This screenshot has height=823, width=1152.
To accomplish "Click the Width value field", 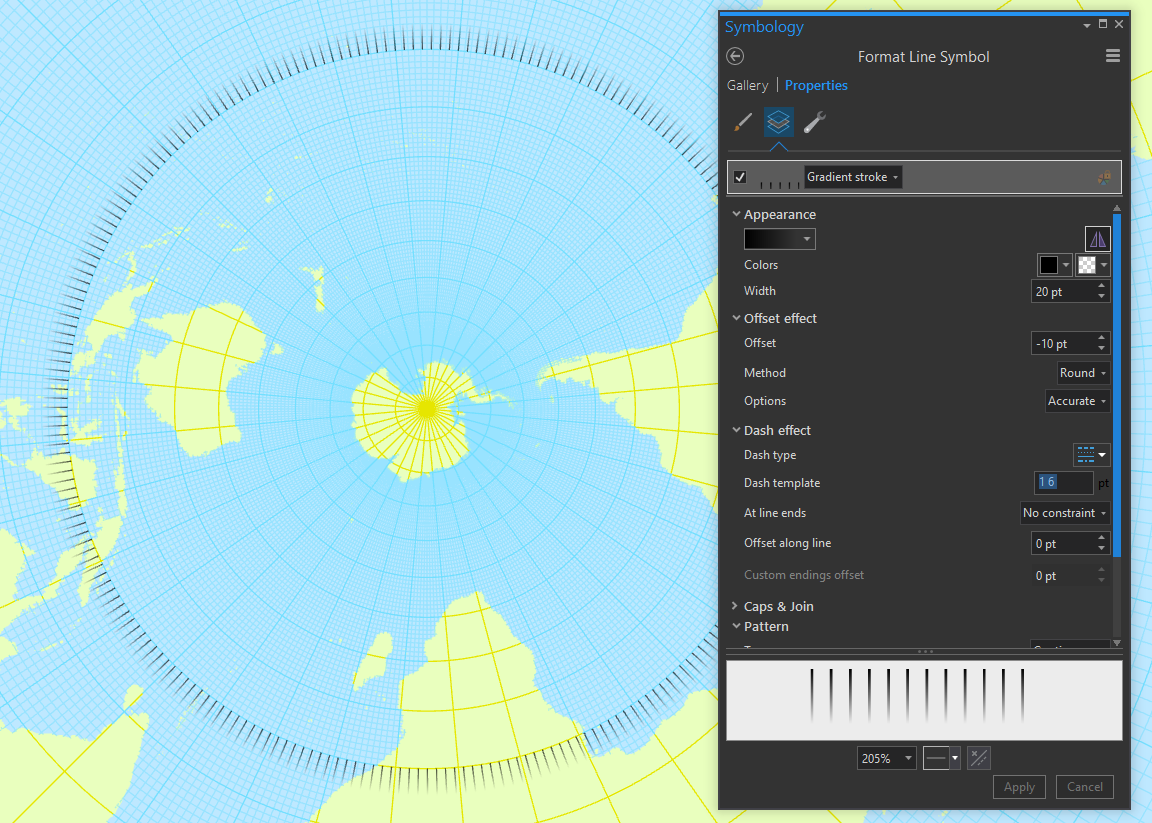I will (x=1063, y=292).
